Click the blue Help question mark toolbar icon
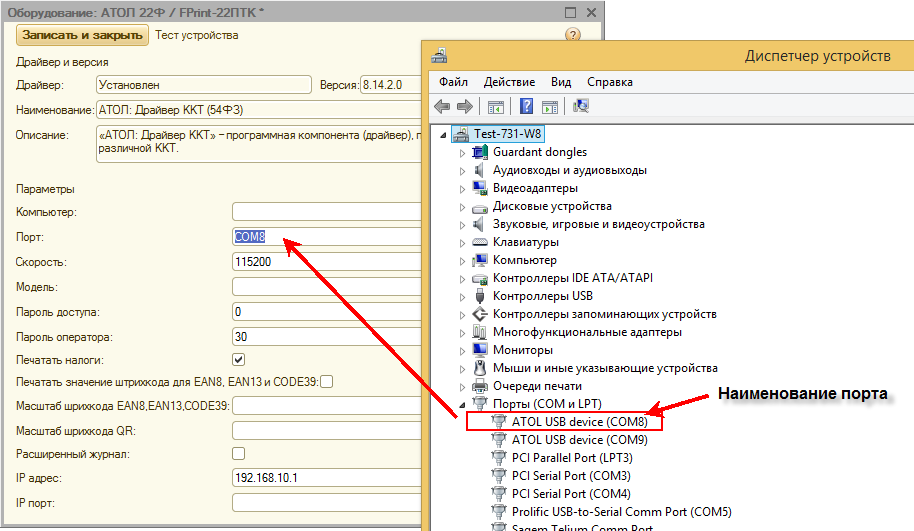Viewport: 914px width, 531px height. [526, 106]
